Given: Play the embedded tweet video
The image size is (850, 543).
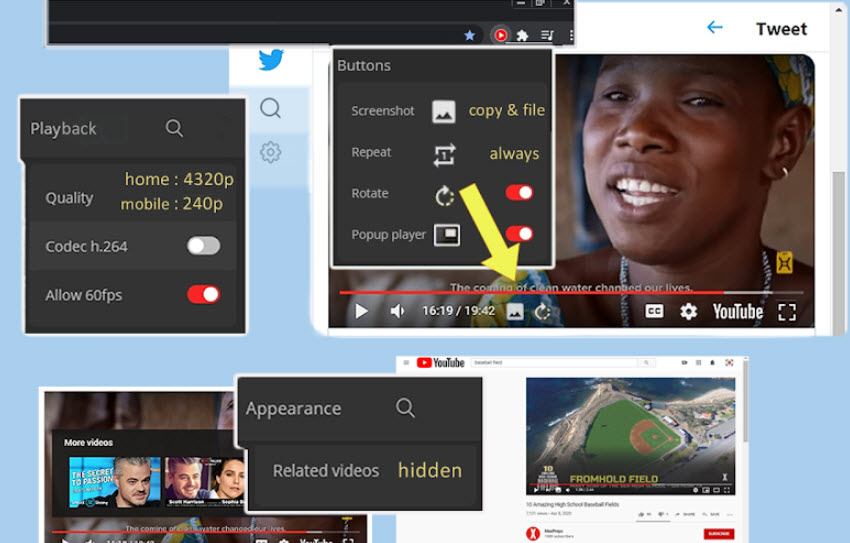Looking at the screenshot, I should click(x=361, y=311).
